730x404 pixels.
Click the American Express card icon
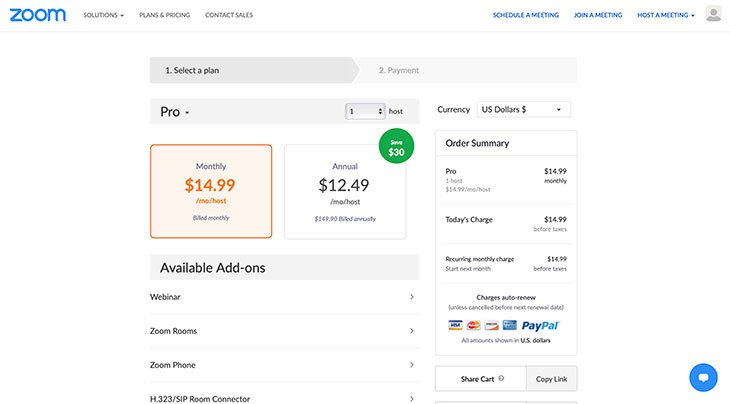pyautogui.click(x=509, y=325)
